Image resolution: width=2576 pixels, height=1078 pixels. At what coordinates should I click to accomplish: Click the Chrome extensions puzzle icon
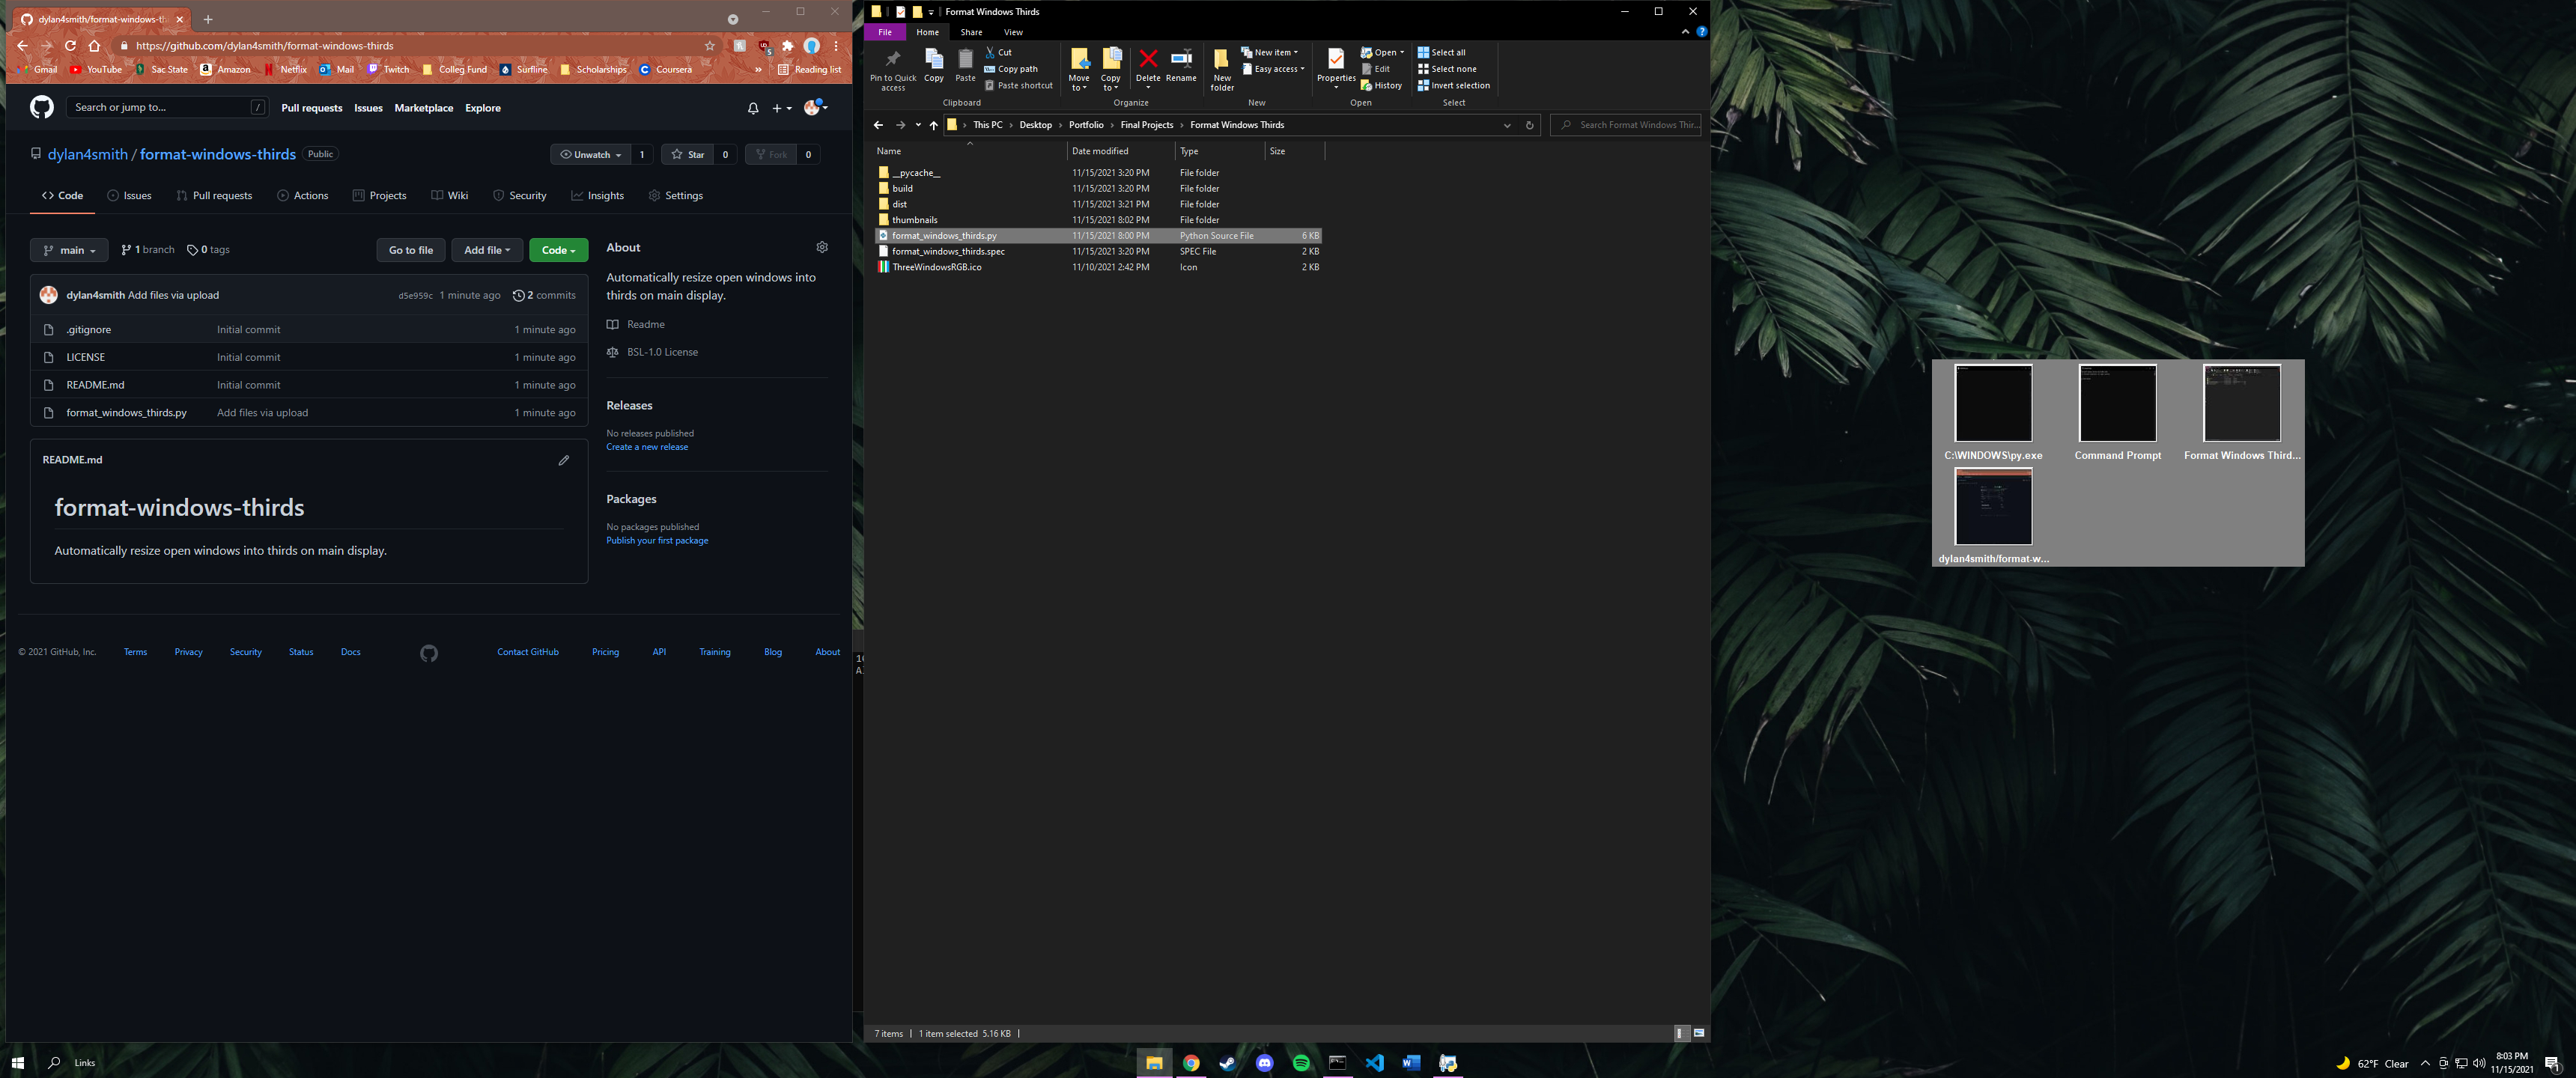click(788, 45)
